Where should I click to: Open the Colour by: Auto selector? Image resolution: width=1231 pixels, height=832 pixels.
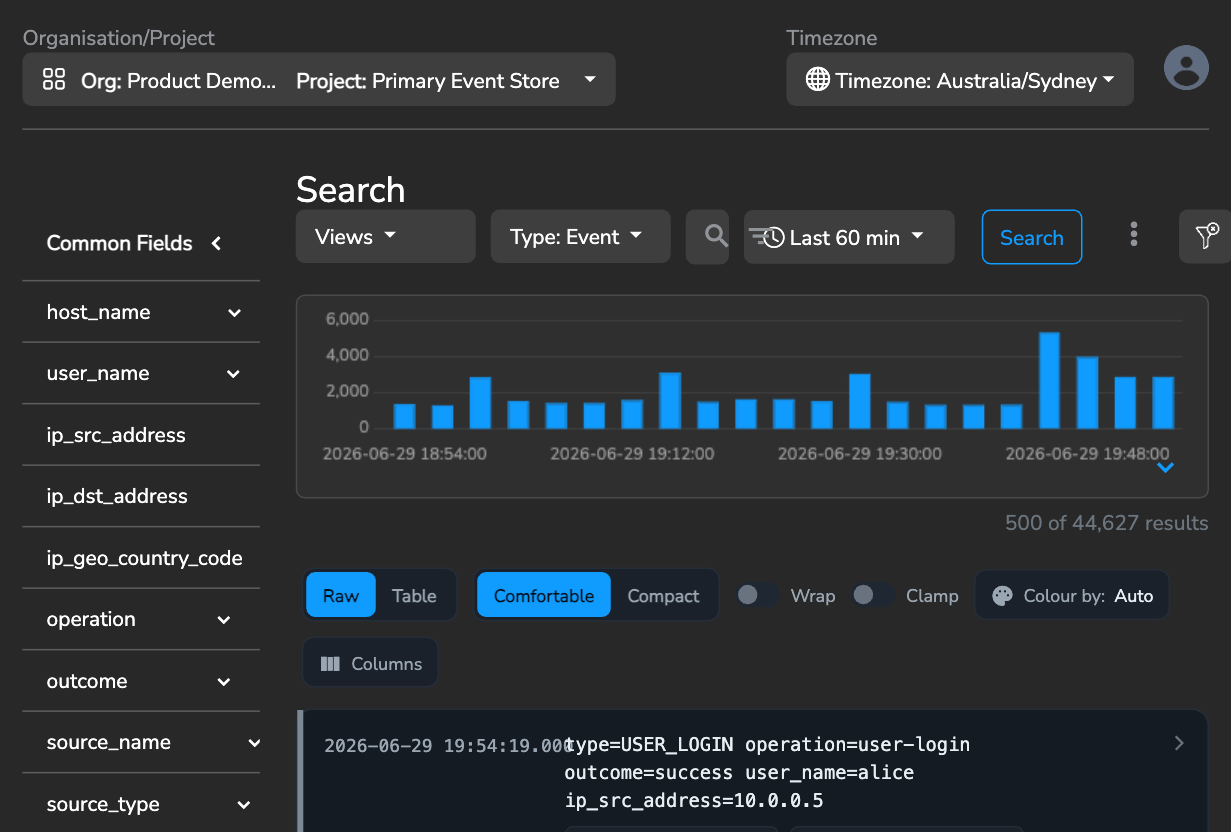tap(1071, 596)
